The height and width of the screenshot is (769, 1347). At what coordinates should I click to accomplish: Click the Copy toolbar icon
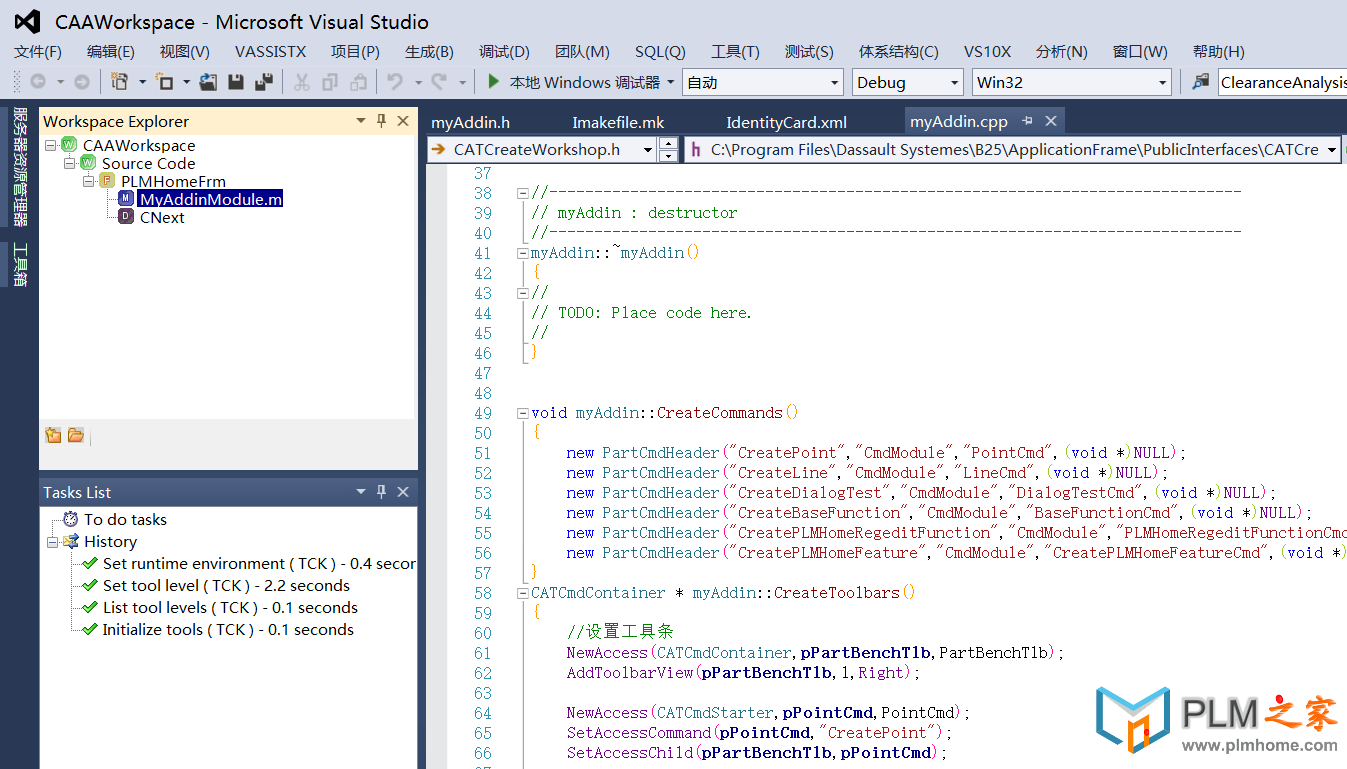[330, 82]
